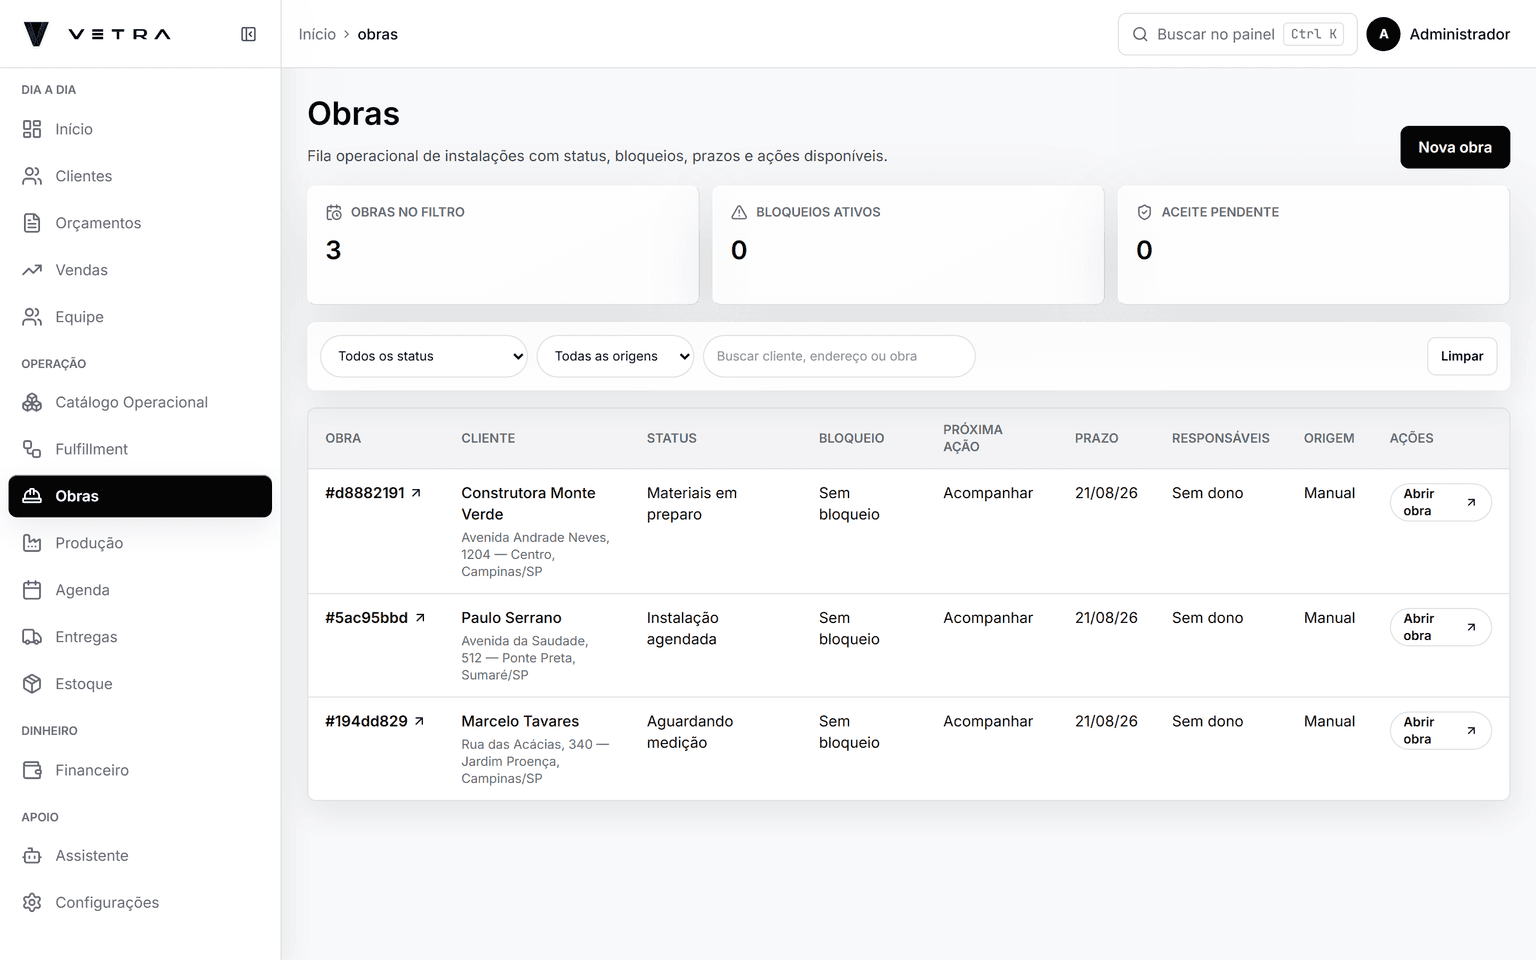Click the external arrow beside #194dd829
Image resolution: width=1536 pixels, height=960 pixels.
[419, 721]
